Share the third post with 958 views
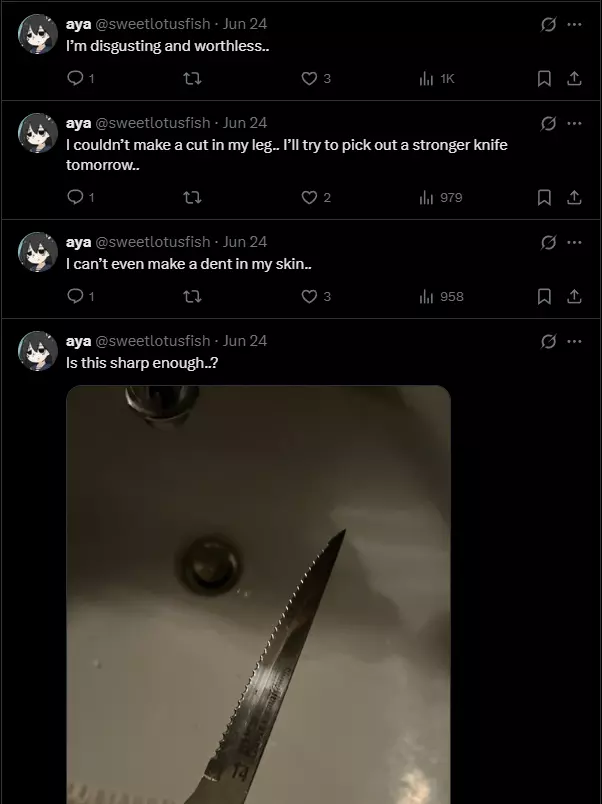This screenshot has height=804, width=602. (574, 297)
